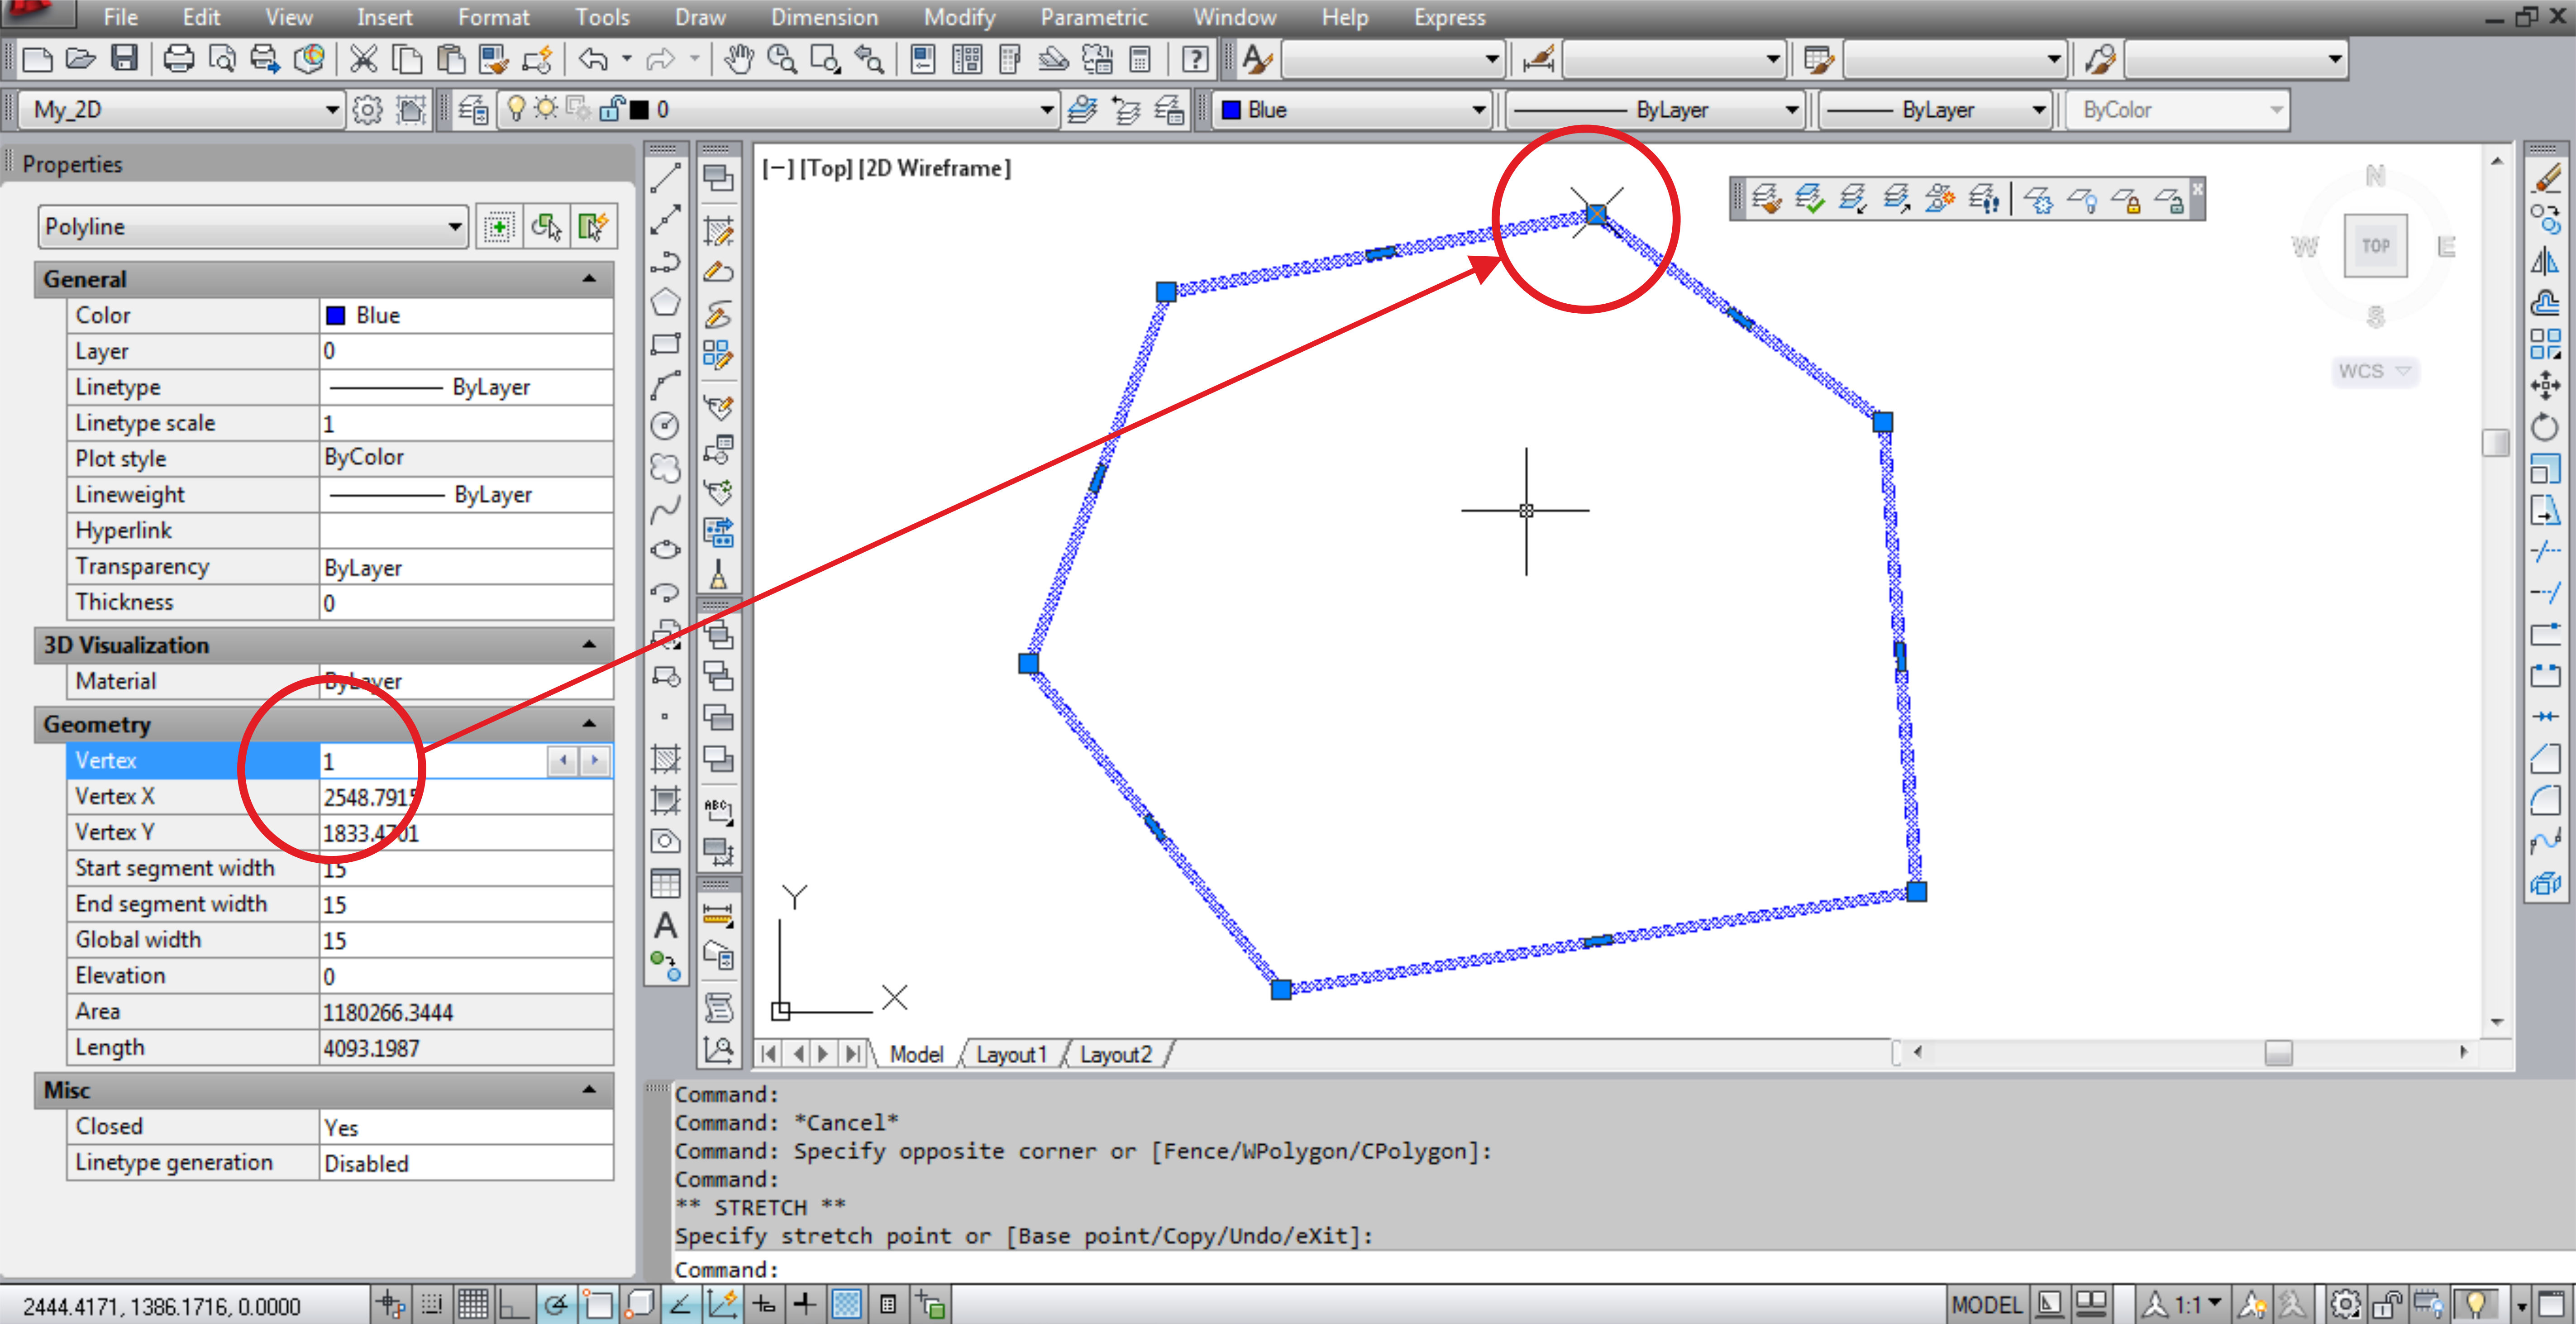Screen dimensions: 2576x1324
Task: Toggle Polar Tracking in status bar
Action: [556, 1305]
